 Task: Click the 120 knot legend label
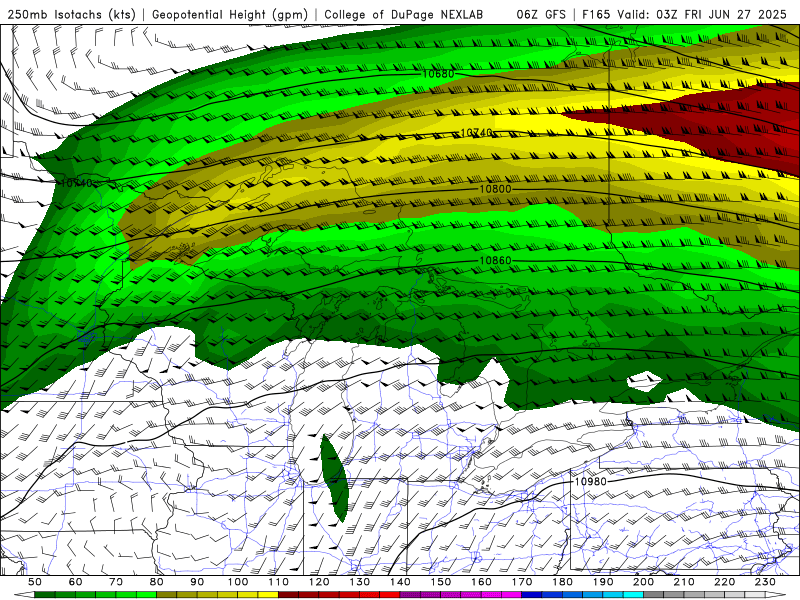tap(319, 582)
